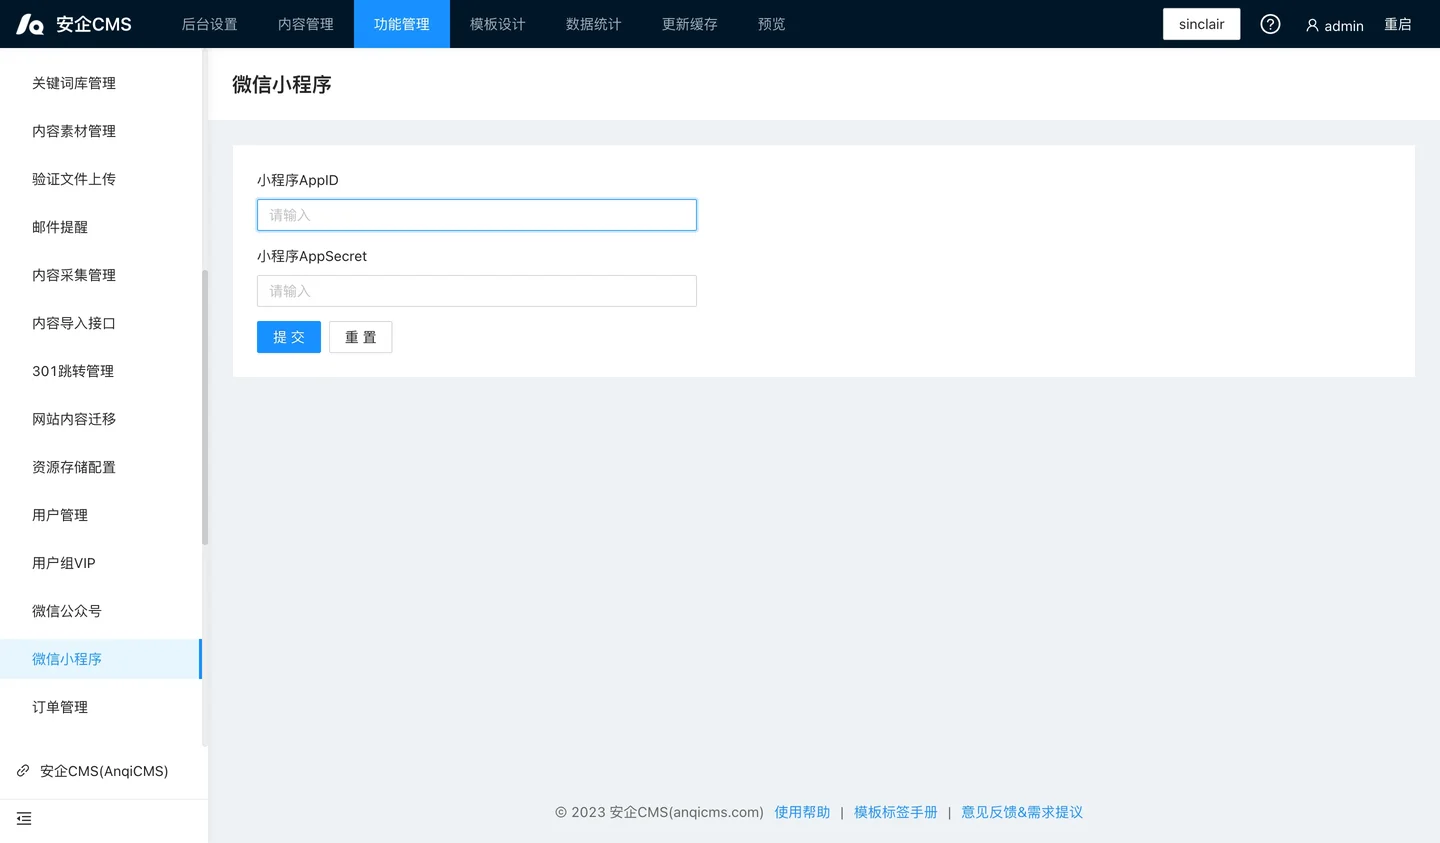Click the link icon beside 安企CMS(AnqiCMS)

tap(23, 771)
